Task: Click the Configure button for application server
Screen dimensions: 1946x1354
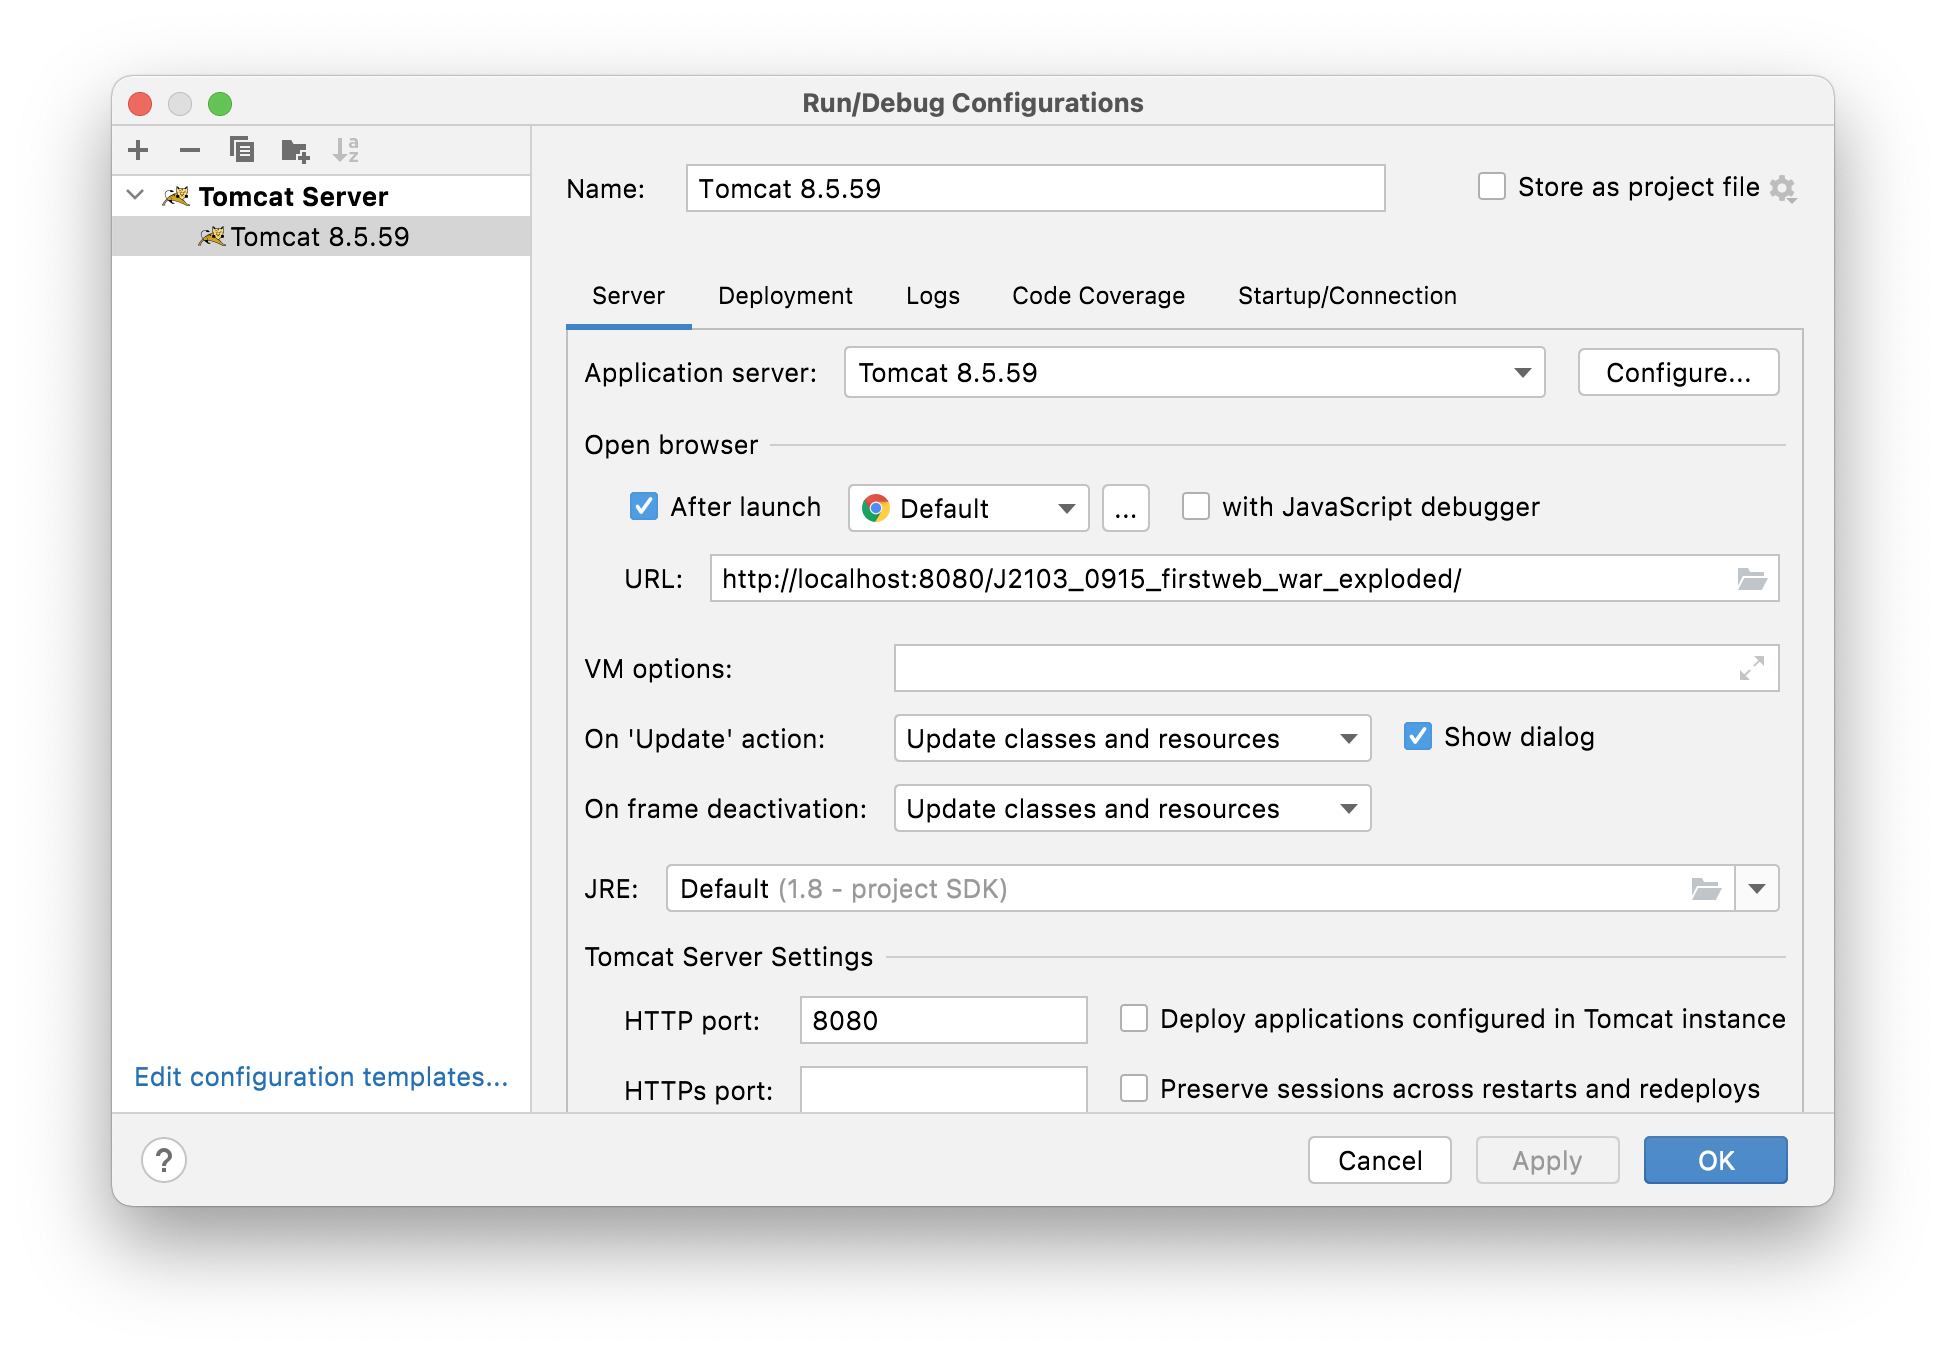Action: pos(1675,371)
